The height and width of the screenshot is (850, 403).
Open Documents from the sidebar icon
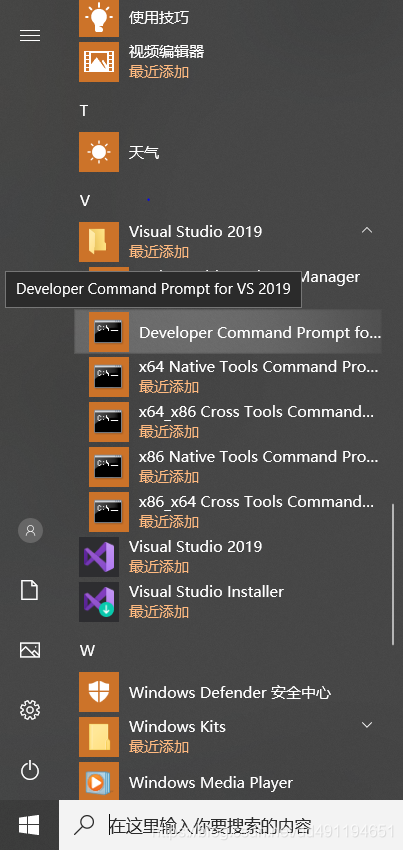pyautogui.click(x=29, y=590)
